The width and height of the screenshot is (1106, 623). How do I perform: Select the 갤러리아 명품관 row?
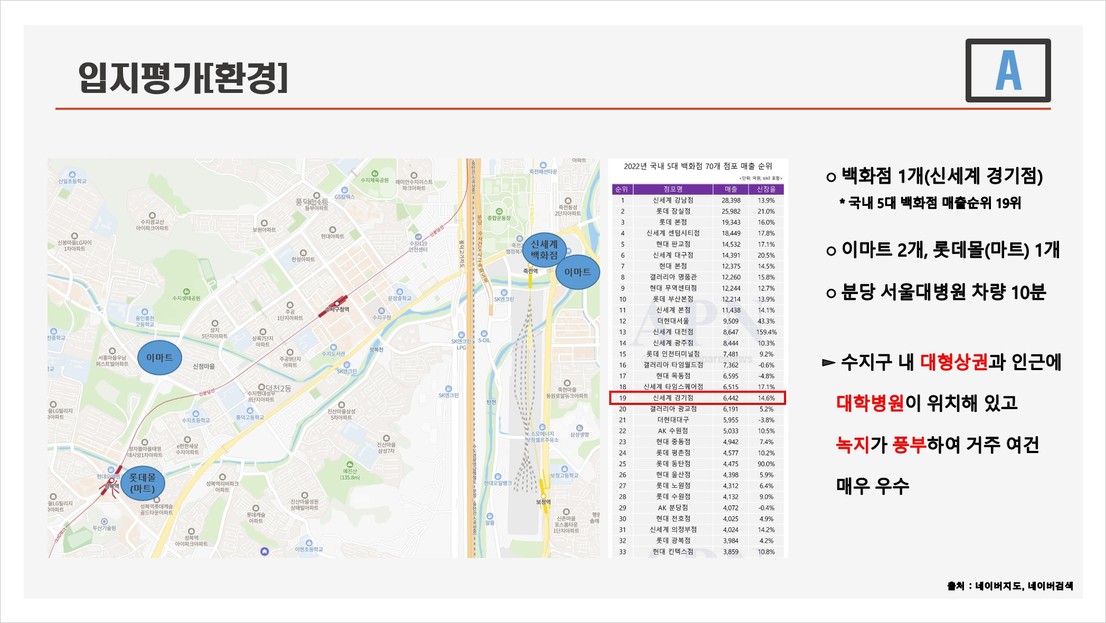tap(698, 277)
